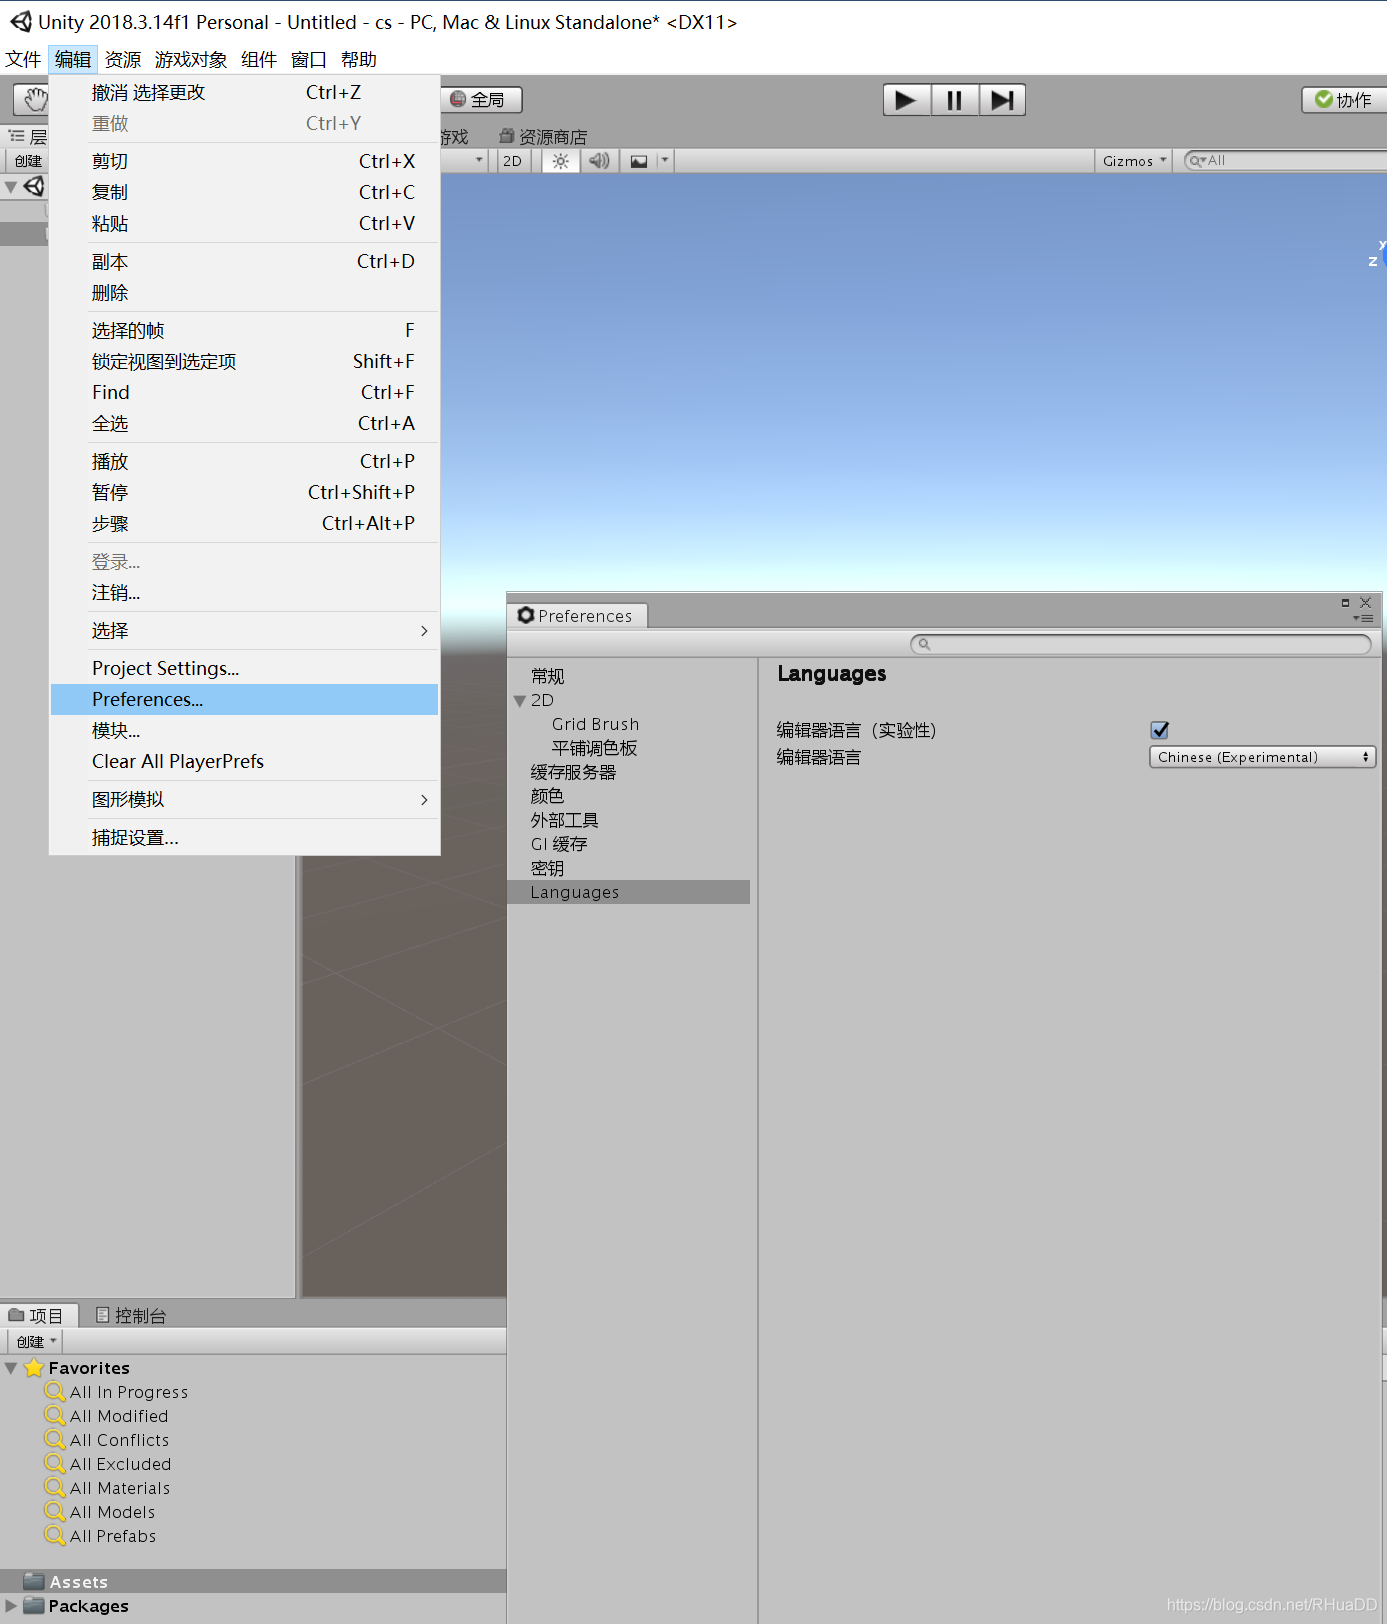Open the 窗口 menu
1387x1624 pixels.
click(309, 60)
